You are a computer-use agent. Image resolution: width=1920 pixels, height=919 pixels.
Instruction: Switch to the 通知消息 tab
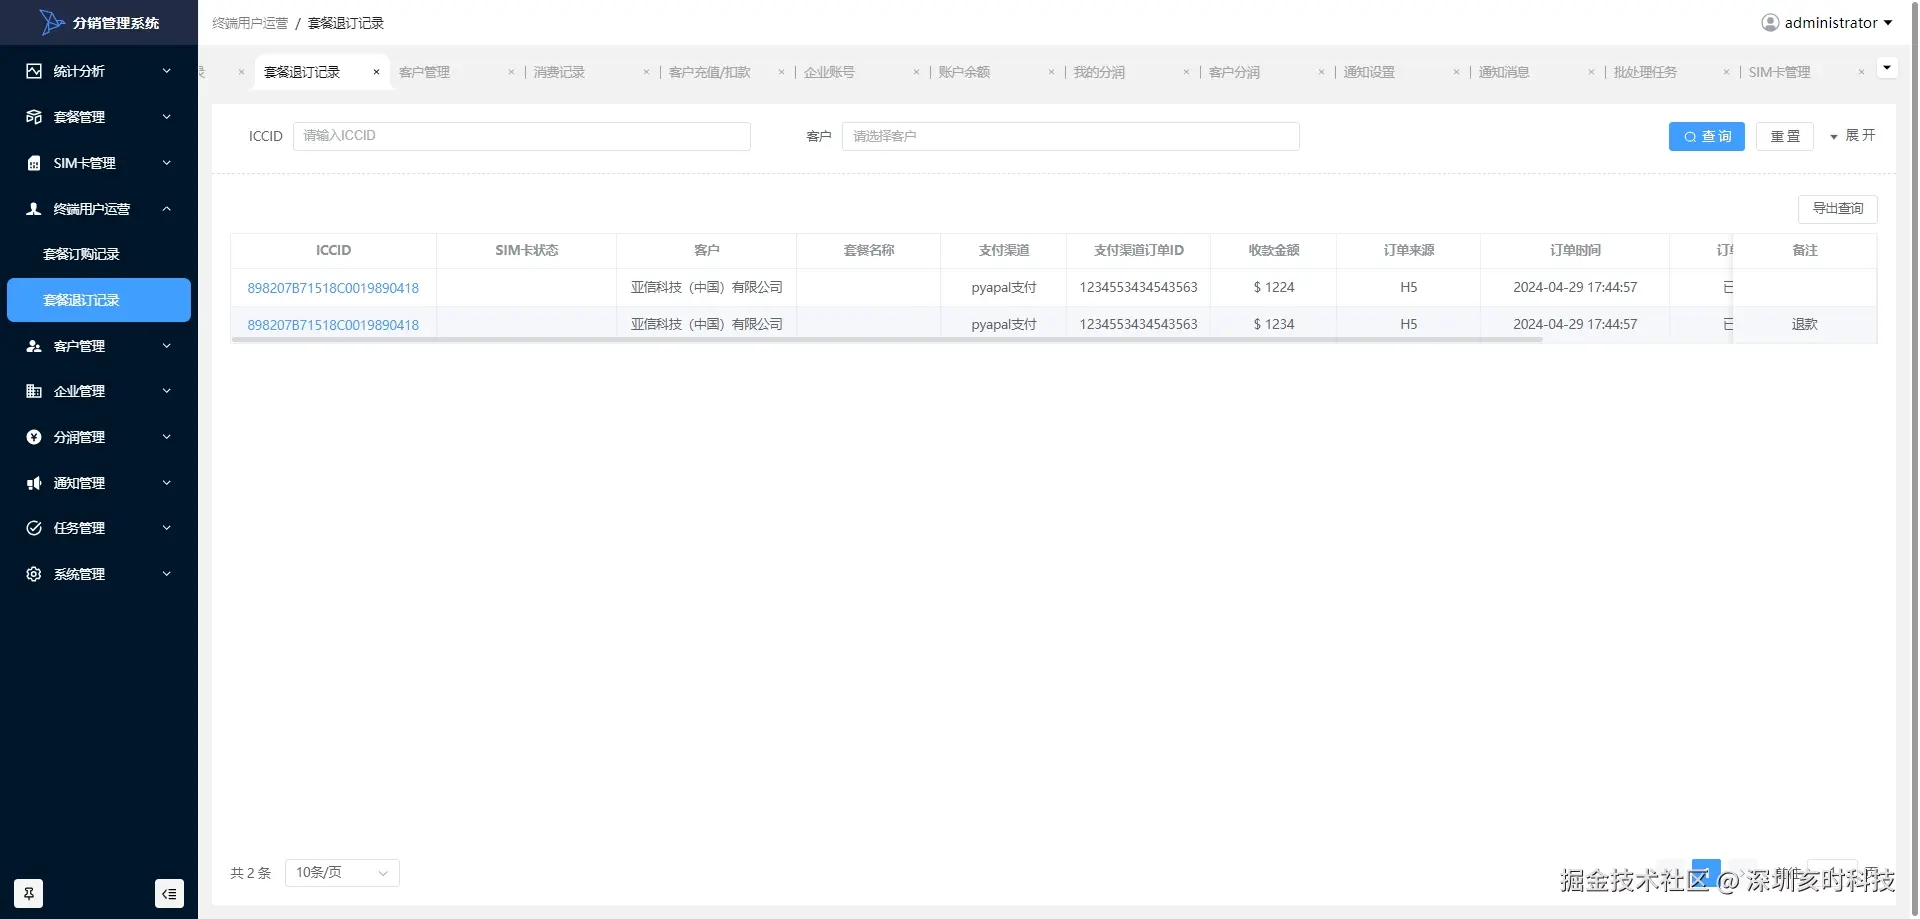tap(1504, 72)
